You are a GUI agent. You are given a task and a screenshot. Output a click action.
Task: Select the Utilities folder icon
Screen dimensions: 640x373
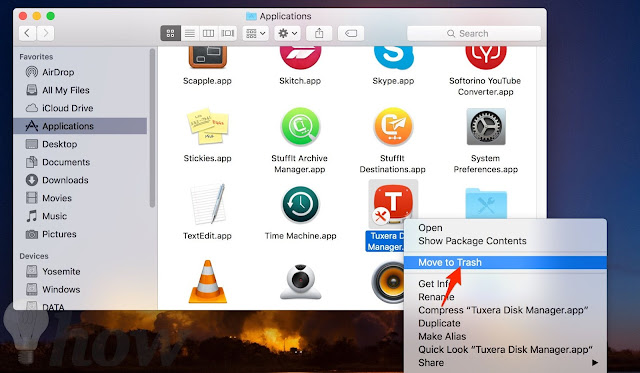[x=486, y=204]
